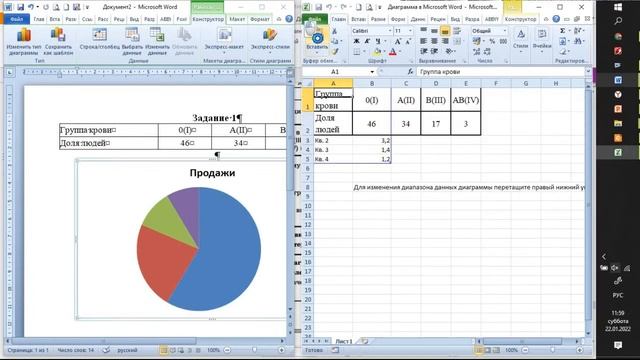Open Конструктор tab in Word
Image resolution: width=640 pixels, height=360 pixels.
coord(208,19)
